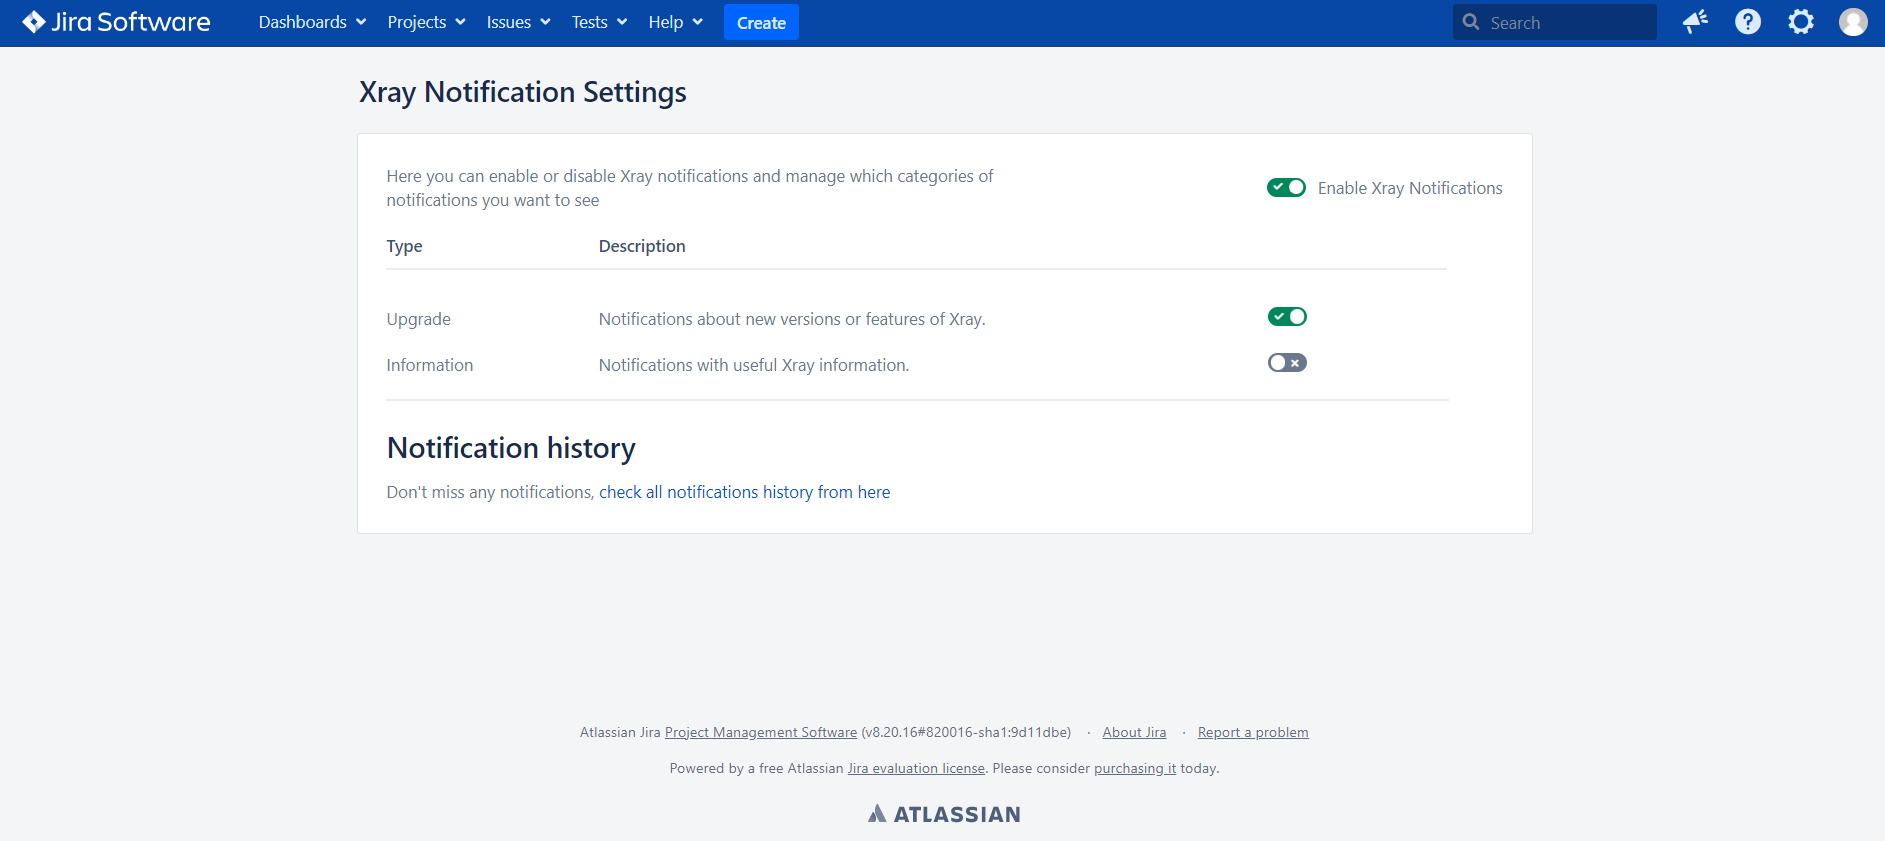Screen dimensions: 1885x841
Task: Open the About Jira link
Action: point(1134,732)
